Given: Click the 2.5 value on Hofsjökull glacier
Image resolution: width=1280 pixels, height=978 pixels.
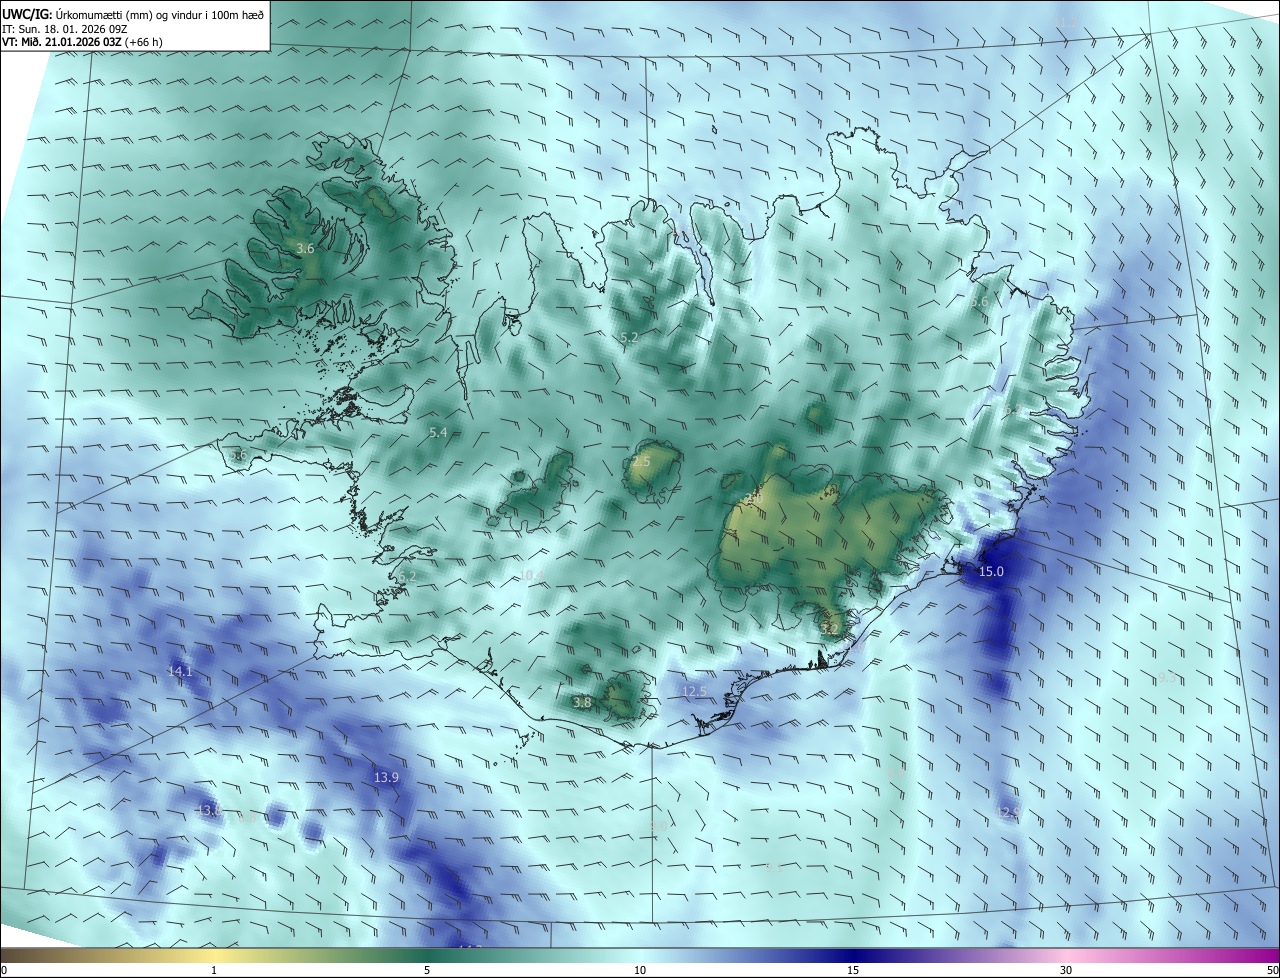Looking at the screenshot, I should point(641,462).
